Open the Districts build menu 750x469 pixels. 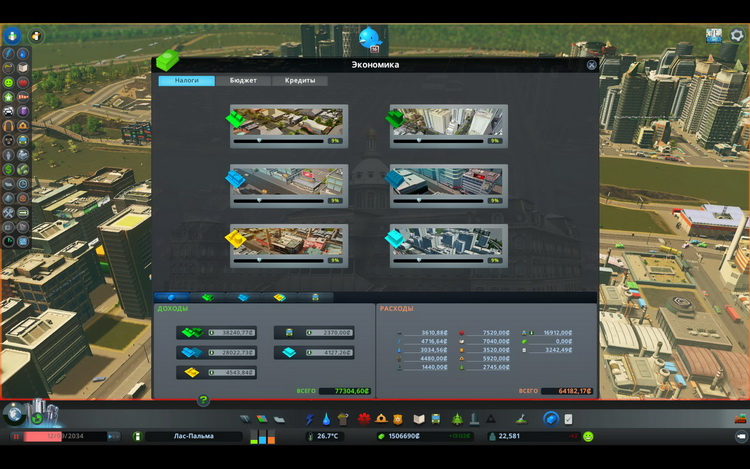[279, 419]
